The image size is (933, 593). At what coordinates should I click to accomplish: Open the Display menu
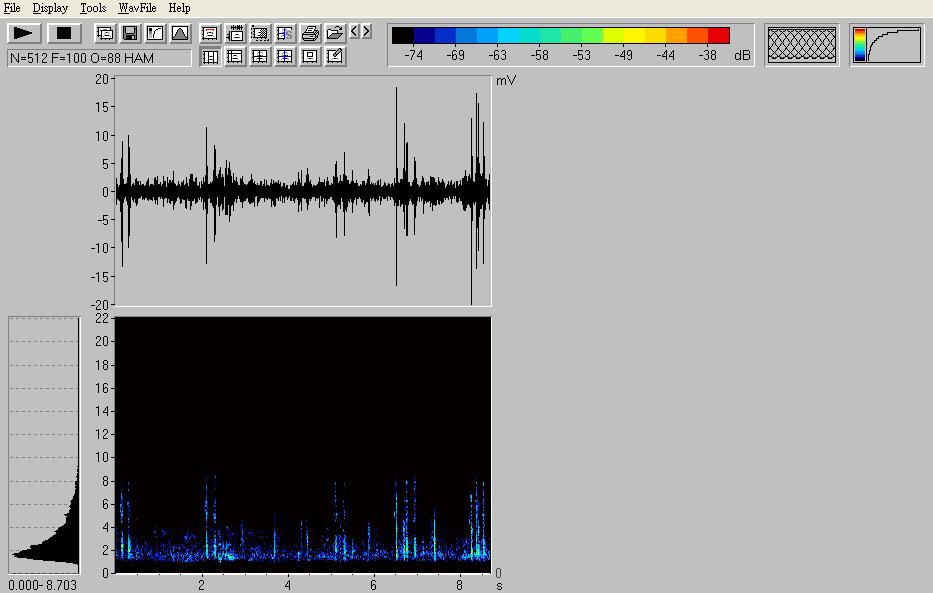[x=50, y=8]
